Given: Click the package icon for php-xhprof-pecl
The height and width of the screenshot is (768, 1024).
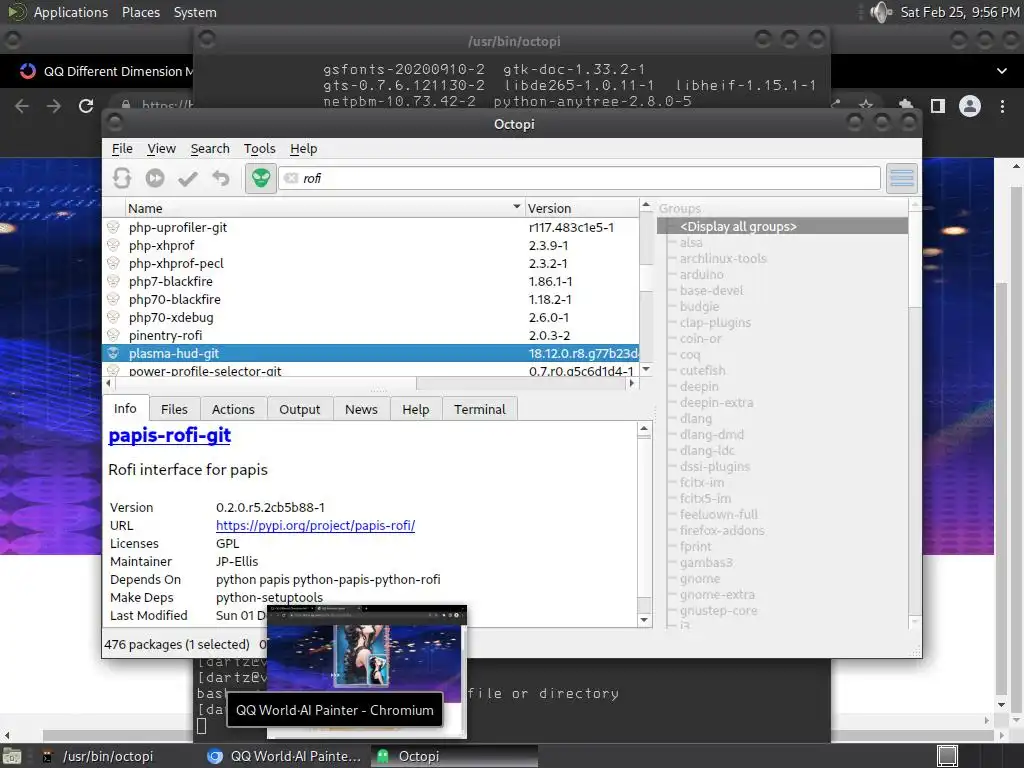Looking at the screenshot, I should (x=114, y=263).
